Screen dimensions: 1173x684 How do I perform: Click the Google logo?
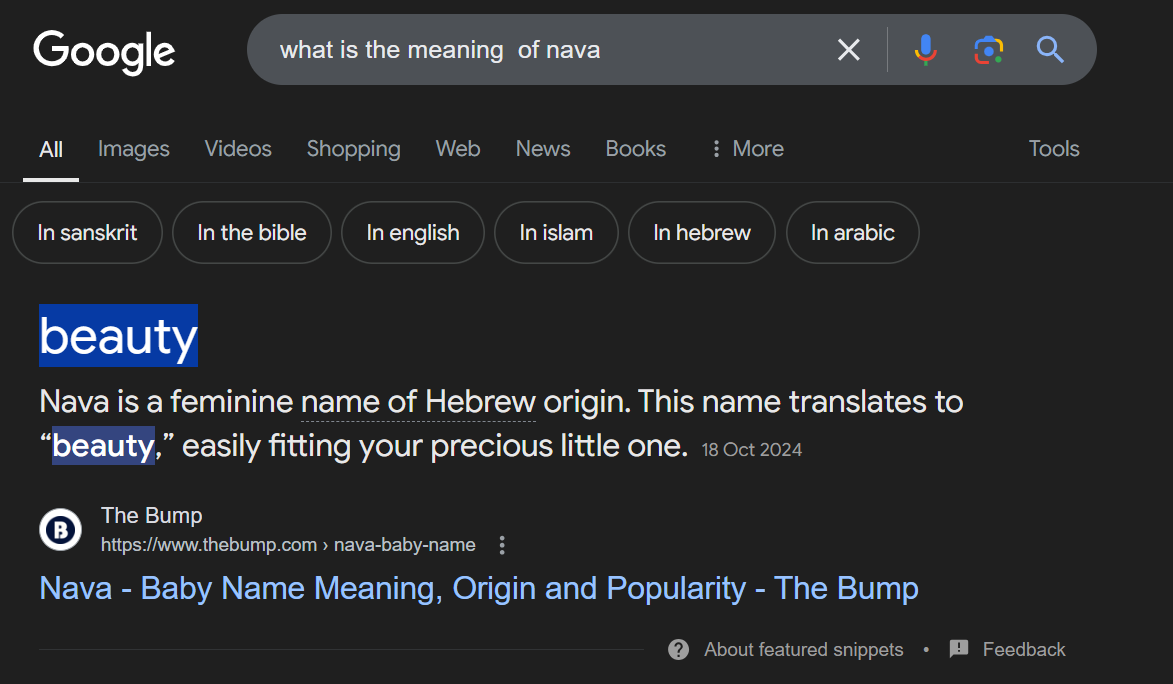(104, 51)
